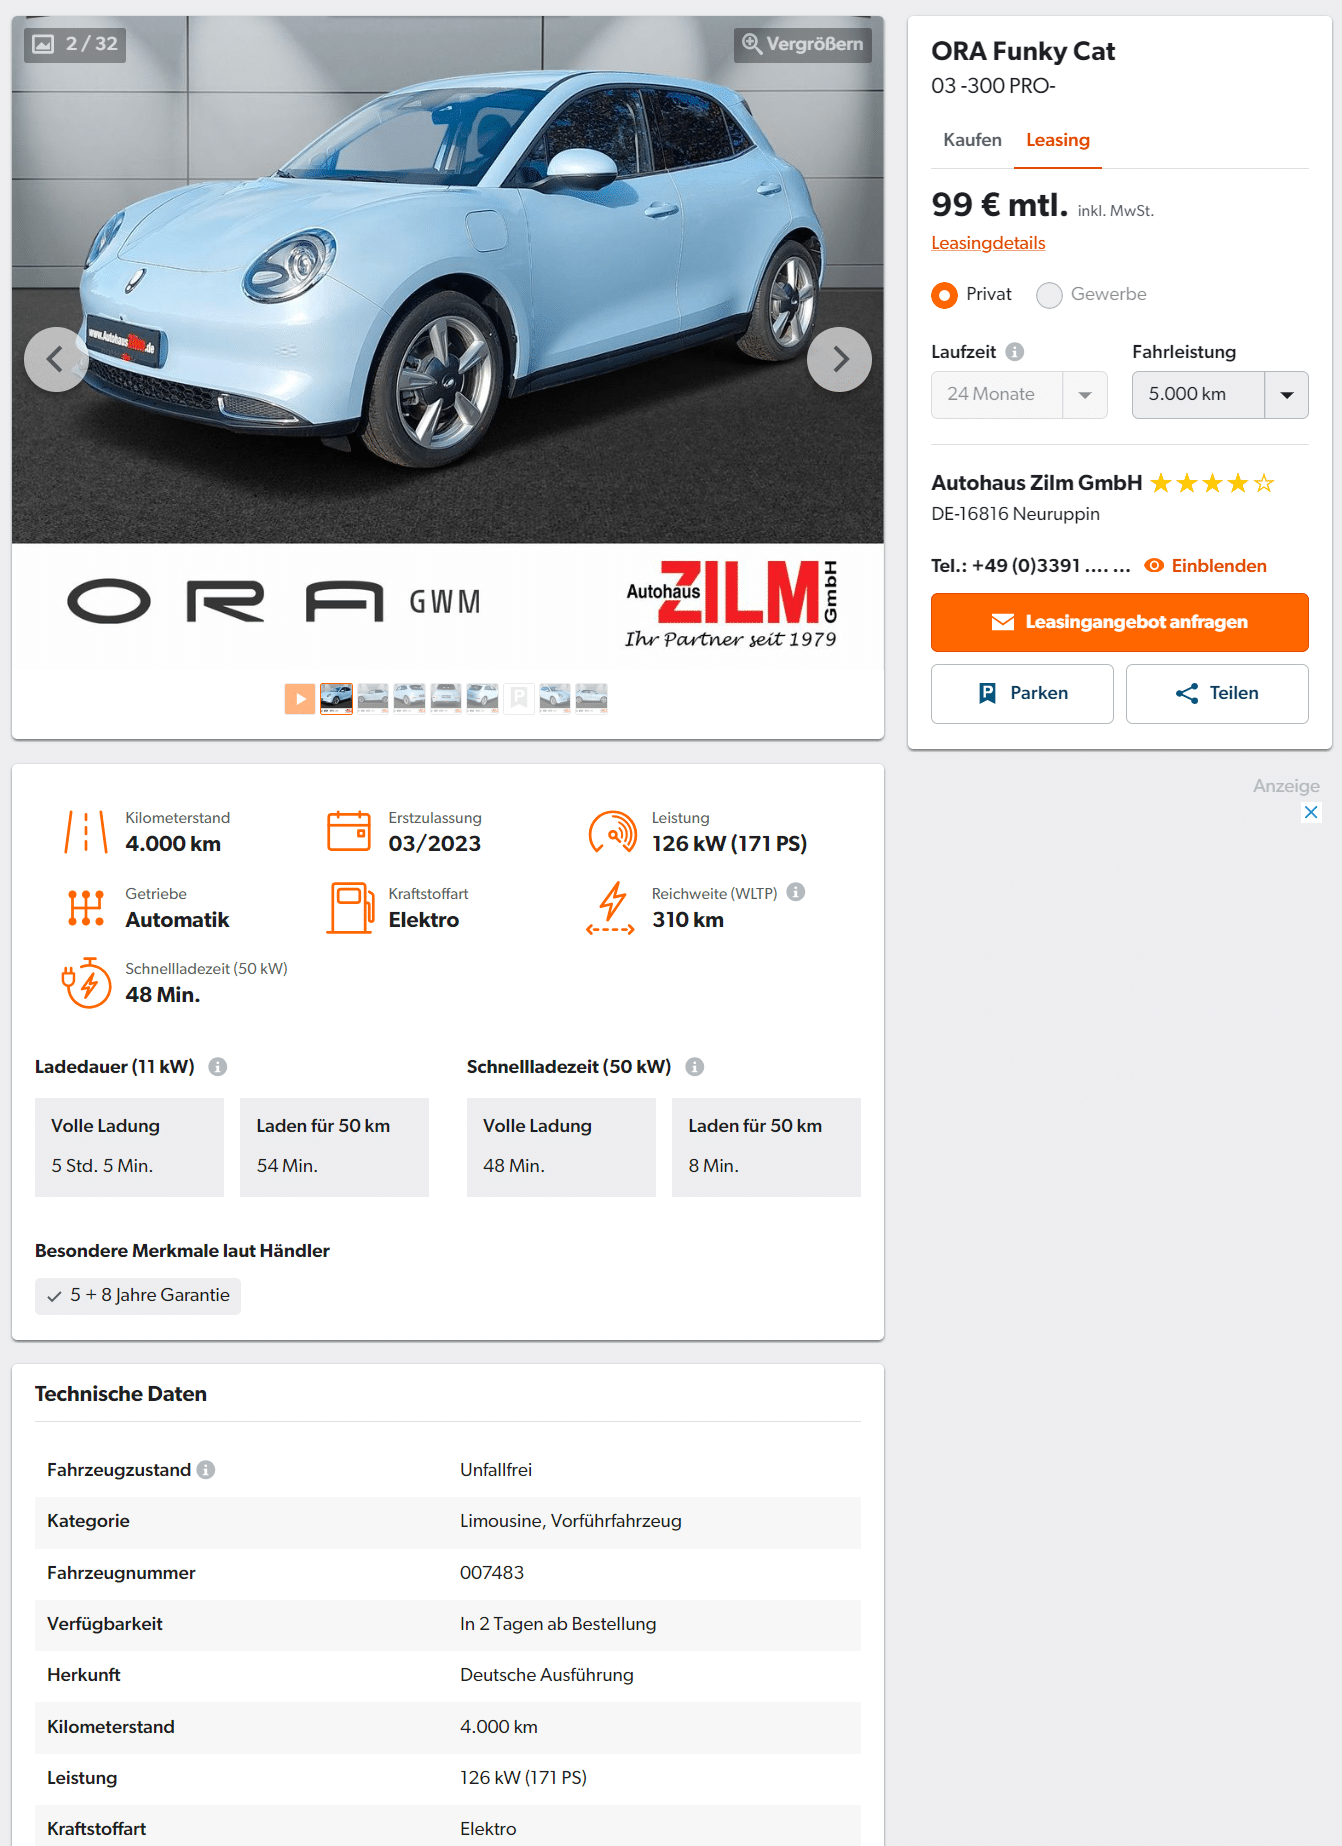Click the Getriebe gearshift icon
This screenshot has width=1342, height=1846.
point(86,908)
